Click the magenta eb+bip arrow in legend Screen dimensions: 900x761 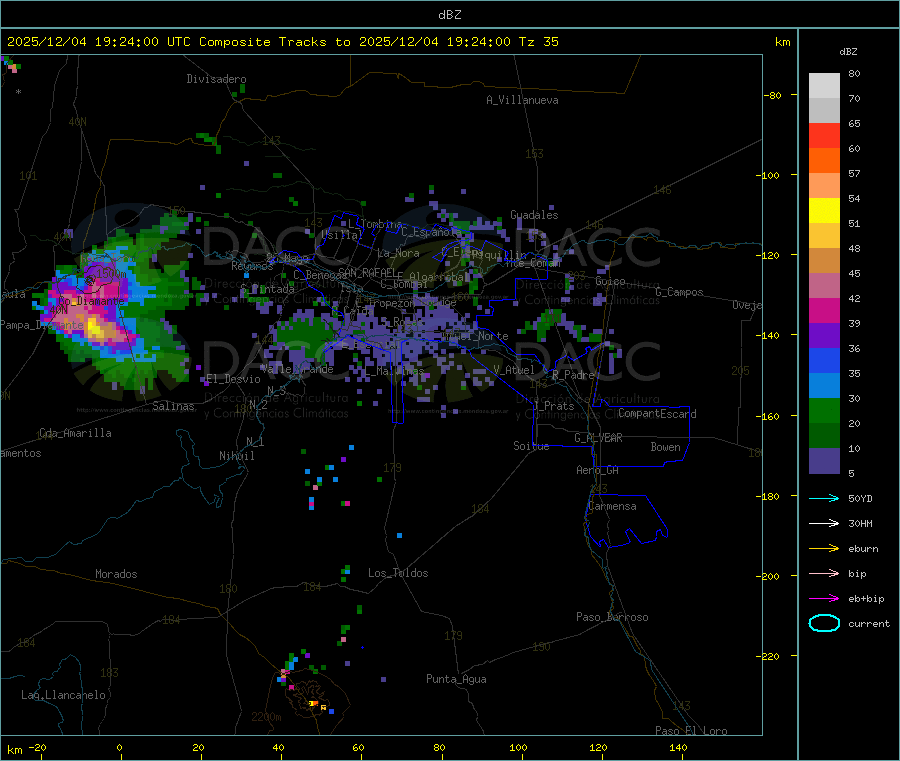(x=824, y=599)
